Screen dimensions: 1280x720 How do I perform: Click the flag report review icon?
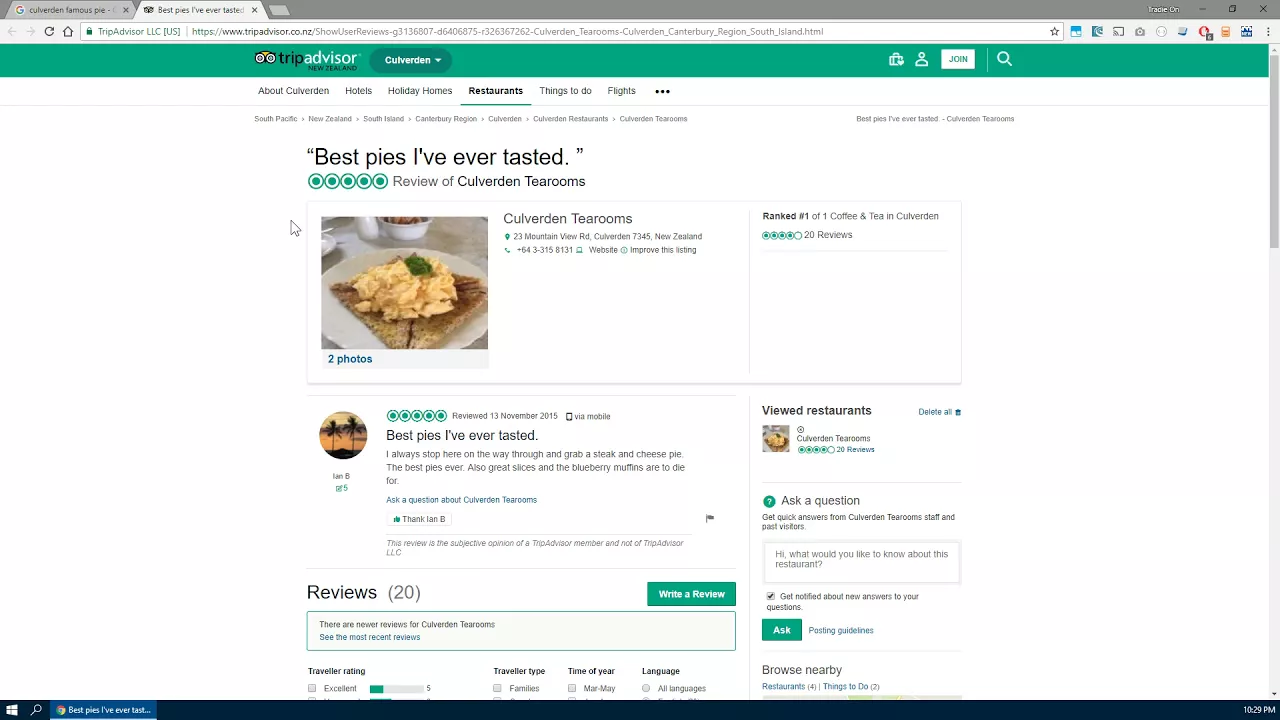coord(710,518)
